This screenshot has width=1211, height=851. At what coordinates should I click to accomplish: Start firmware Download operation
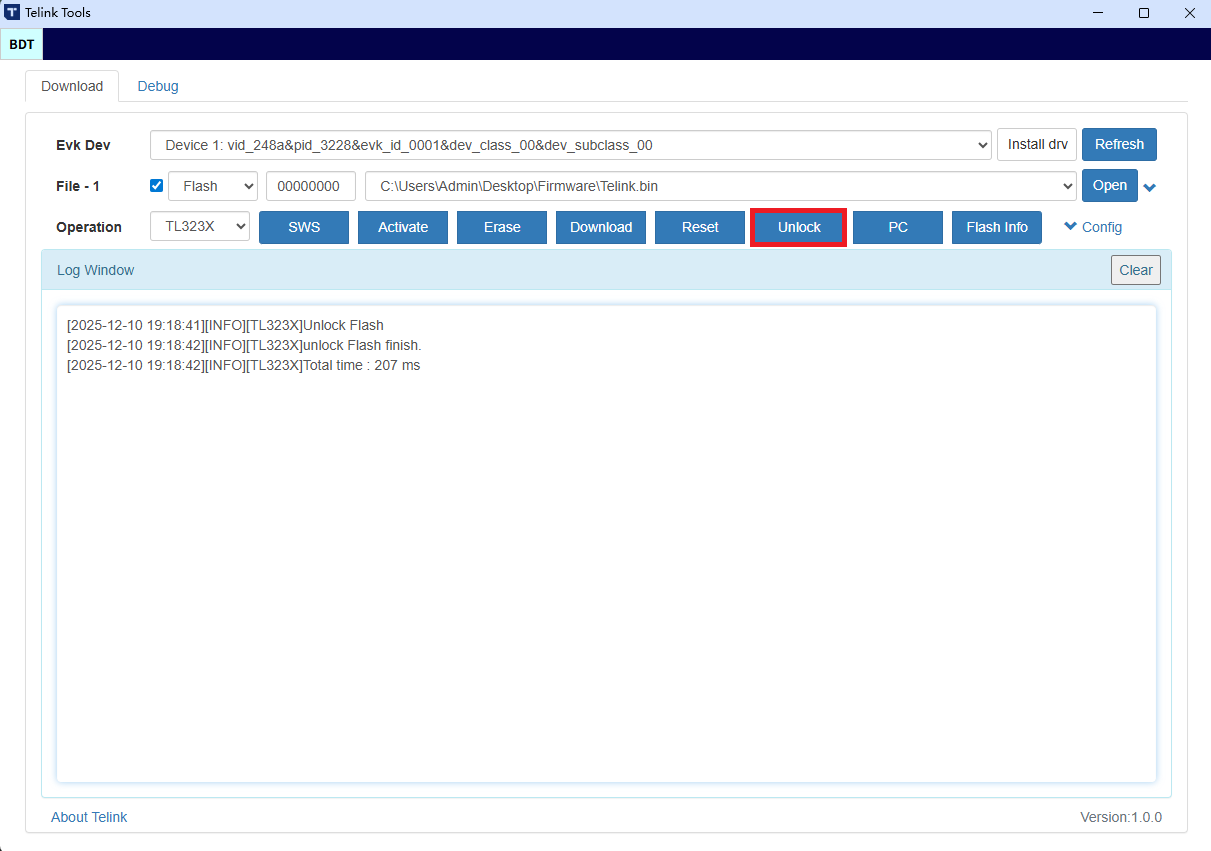pyautogui.click(x=601, y=227)
